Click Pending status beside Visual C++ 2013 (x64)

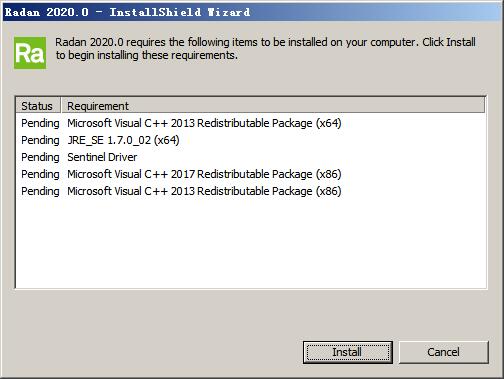coord(40,123)
